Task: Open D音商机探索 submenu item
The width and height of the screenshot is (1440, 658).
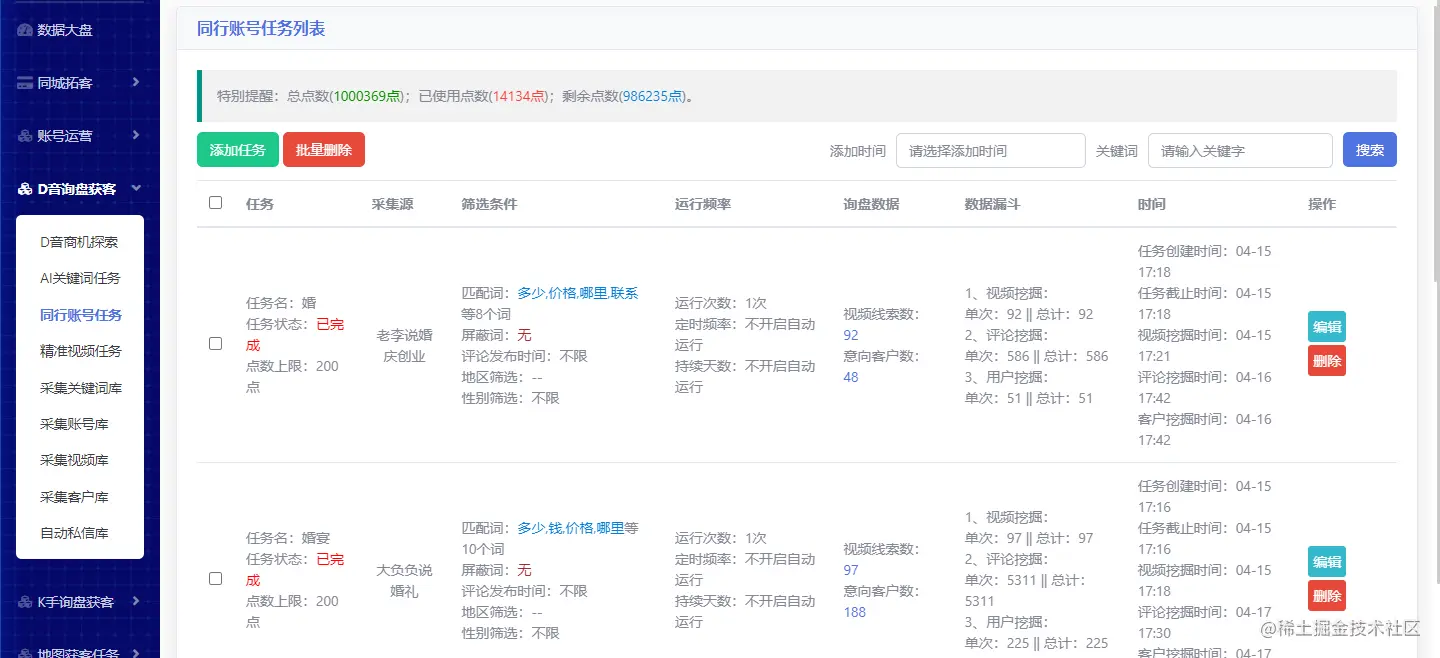Action: tap(79, 242)
